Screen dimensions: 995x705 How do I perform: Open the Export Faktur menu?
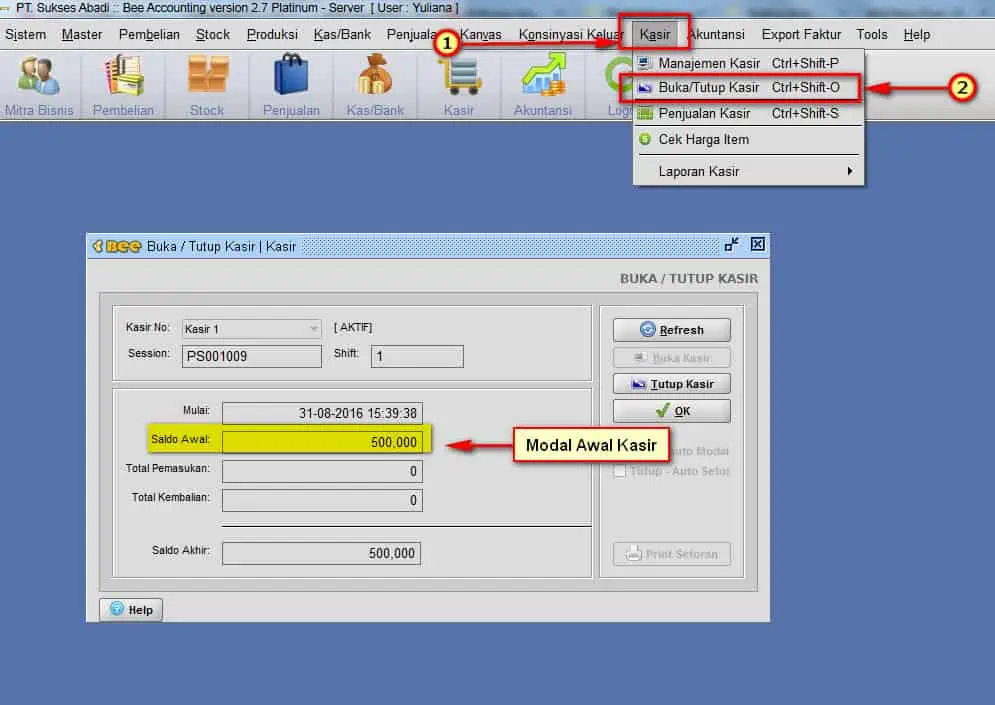coord(801,34)
